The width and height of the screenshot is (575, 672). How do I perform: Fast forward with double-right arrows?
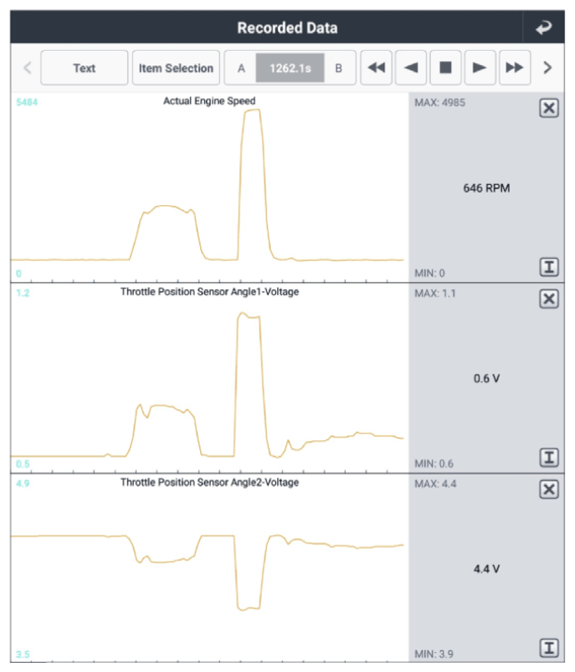coord(515,68)
